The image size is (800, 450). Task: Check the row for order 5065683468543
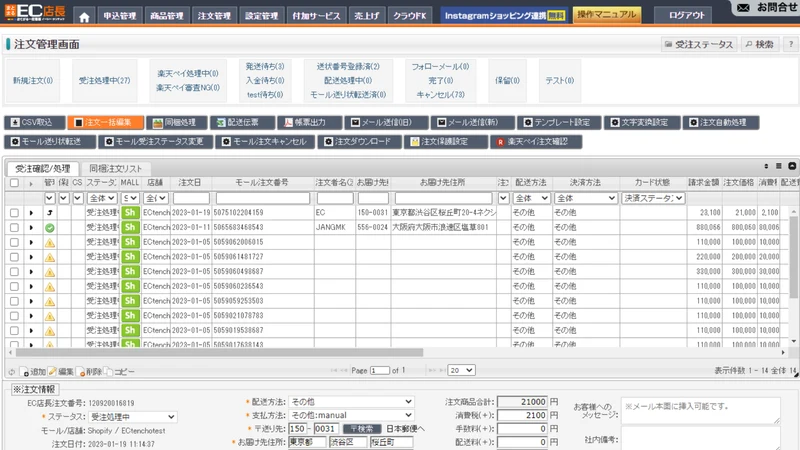(14, 228)
